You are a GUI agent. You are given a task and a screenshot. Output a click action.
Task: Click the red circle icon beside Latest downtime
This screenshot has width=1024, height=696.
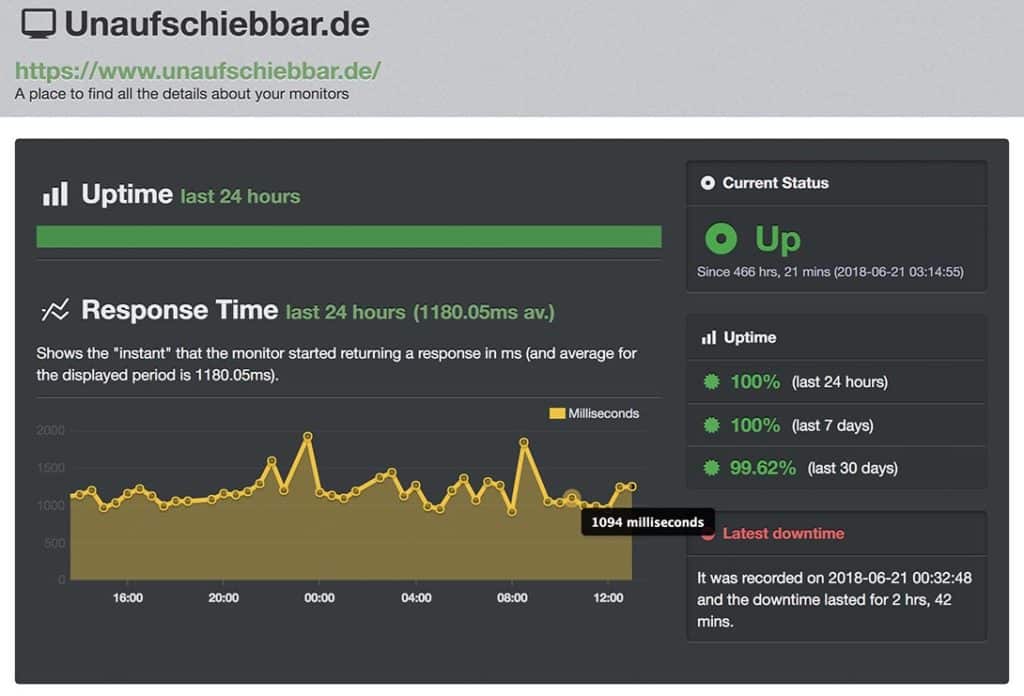pos(709,533)
